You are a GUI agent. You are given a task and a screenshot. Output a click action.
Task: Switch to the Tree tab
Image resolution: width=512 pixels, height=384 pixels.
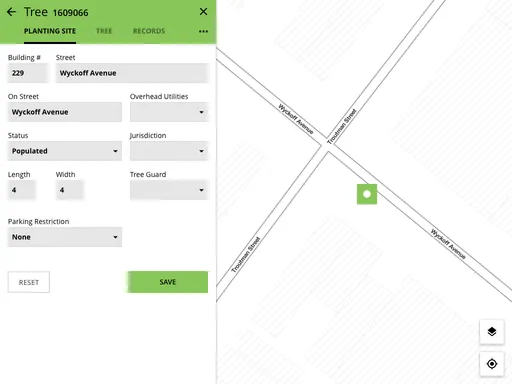coord(104,31)
